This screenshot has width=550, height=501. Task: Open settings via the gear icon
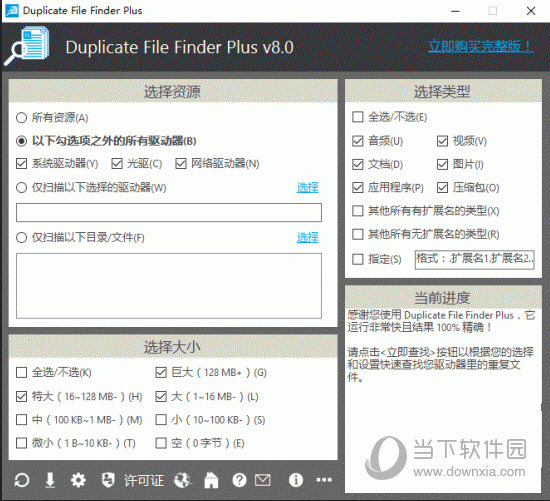point(78,480)
